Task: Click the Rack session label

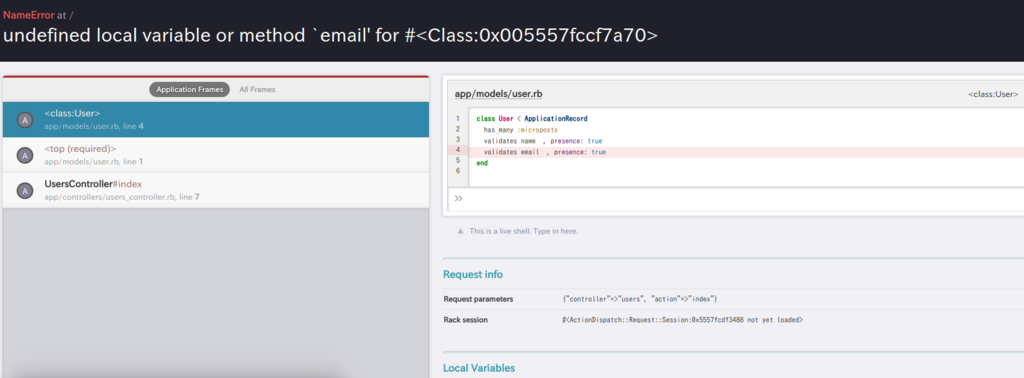Action: click(466, 320)
